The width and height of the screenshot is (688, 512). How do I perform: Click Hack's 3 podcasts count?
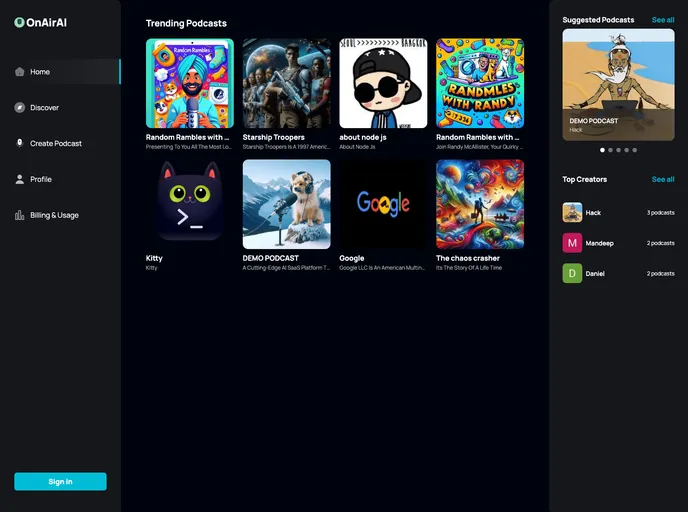tap(660, 212)
